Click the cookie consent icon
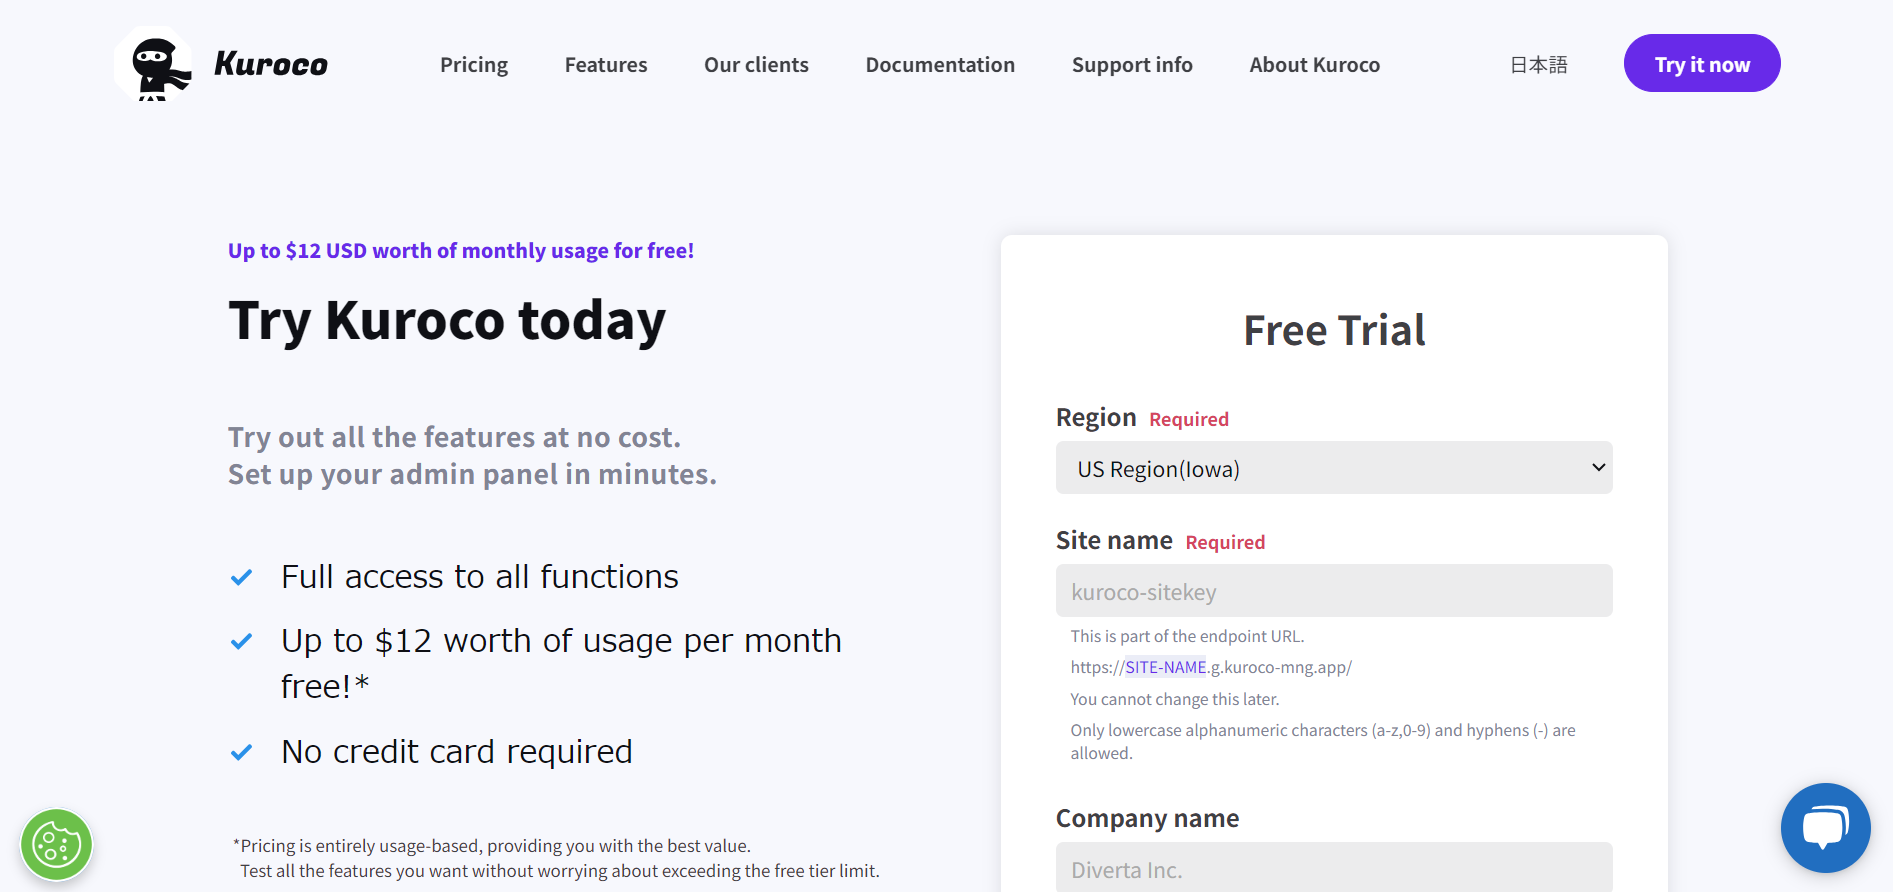Screen dimensions: 1893x892 pos(57,845)
